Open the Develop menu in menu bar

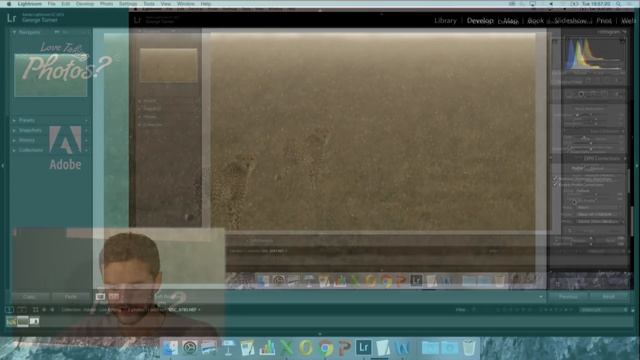point(85,4)
